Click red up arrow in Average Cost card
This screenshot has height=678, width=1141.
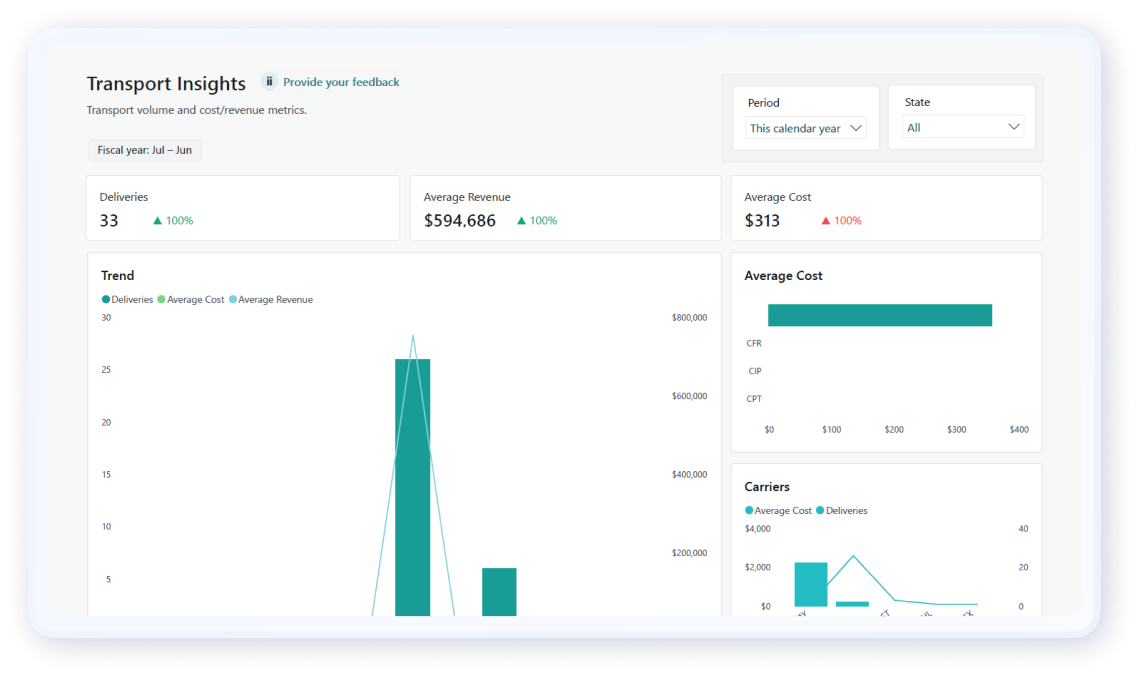pos(825,221)
